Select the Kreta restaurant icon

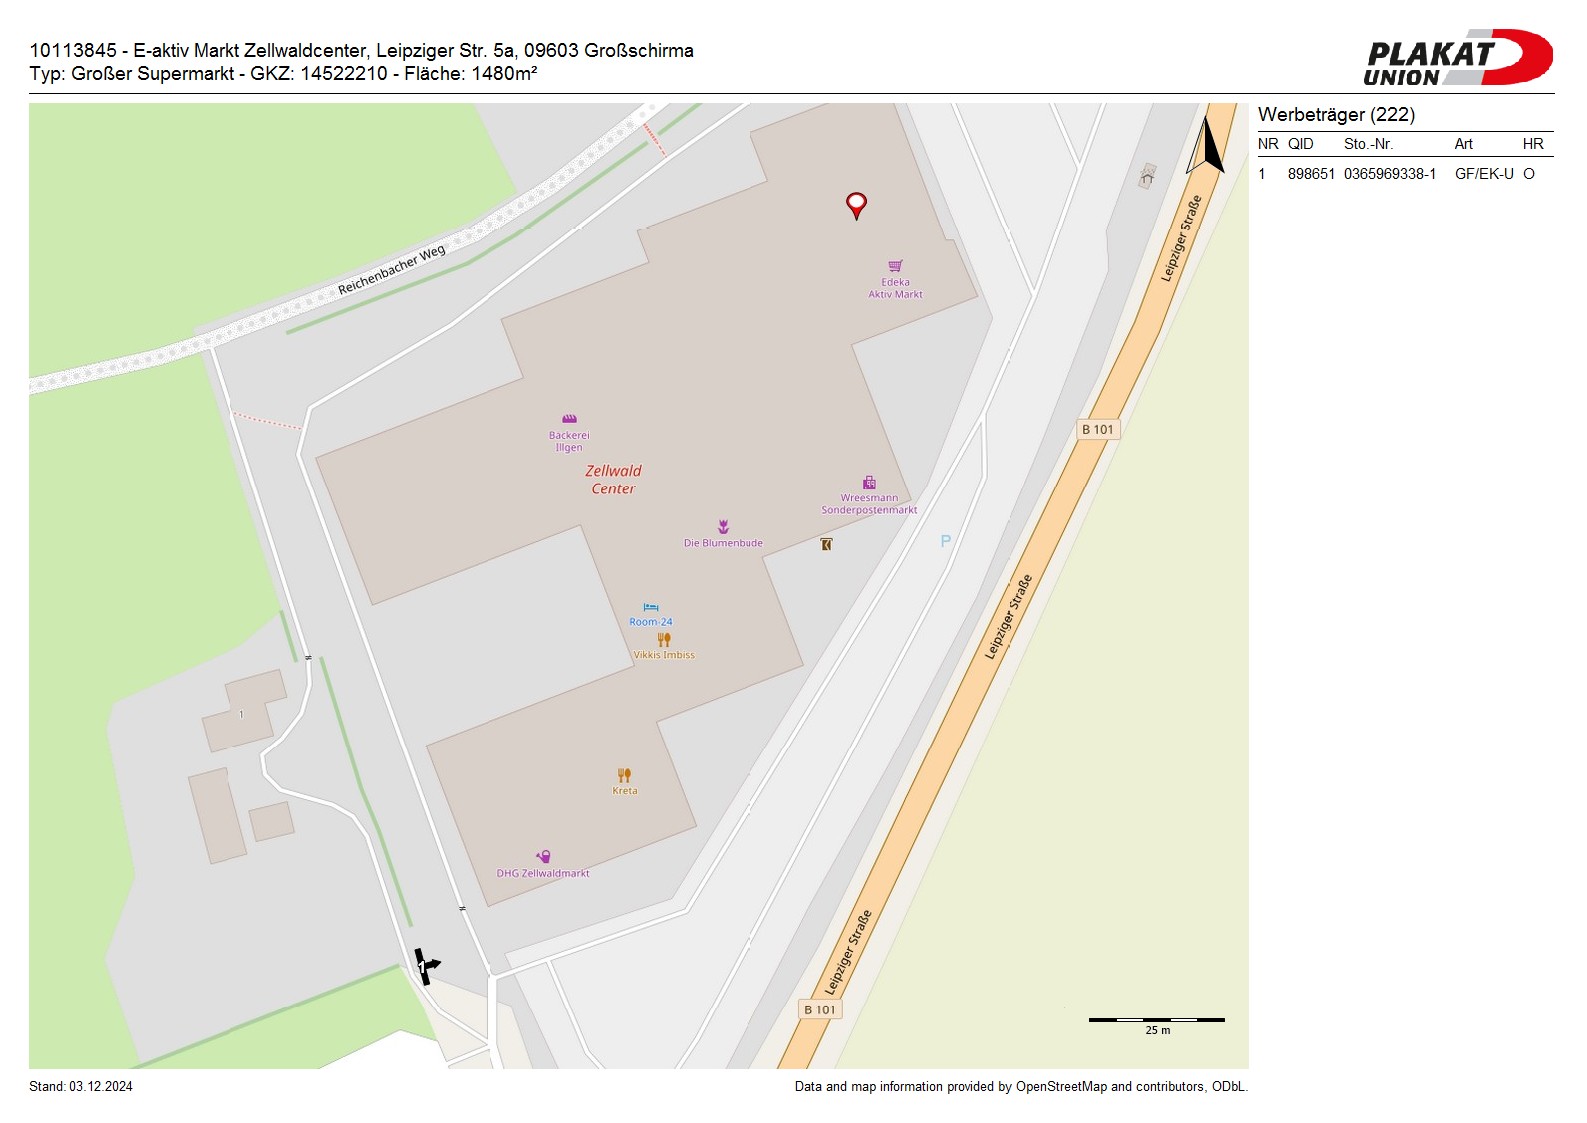click(x=624, y=775)
